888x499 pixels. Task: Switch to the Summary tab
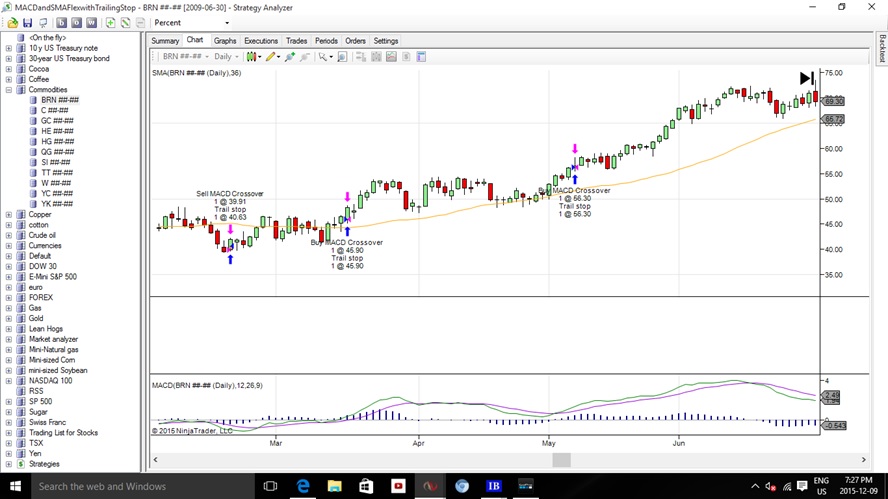(165, 41)
